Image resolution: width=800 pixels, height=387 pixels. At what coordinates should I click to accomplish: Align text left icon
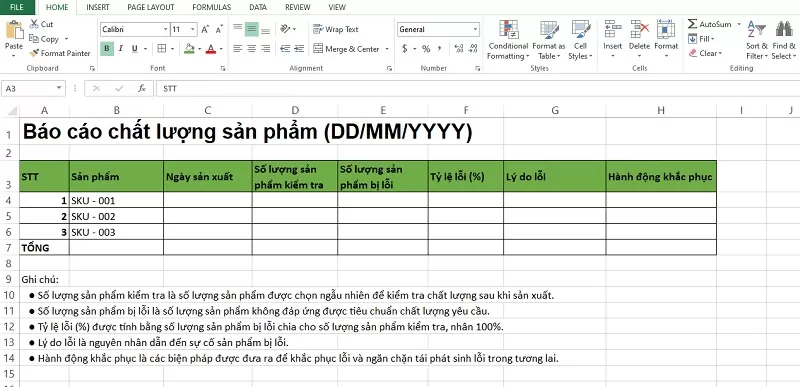[238, 49]
